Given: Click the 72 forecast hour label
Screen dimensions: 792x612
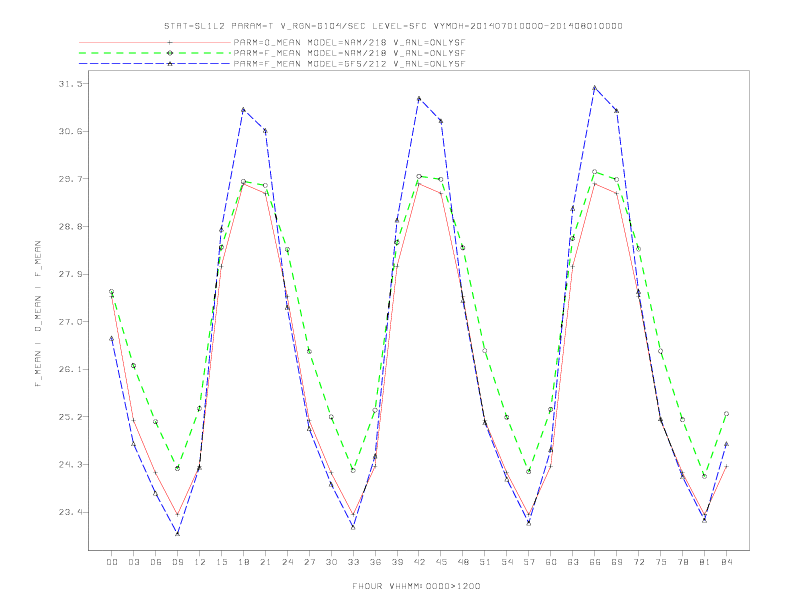Looking at the screenshot, I should [639, 562].
